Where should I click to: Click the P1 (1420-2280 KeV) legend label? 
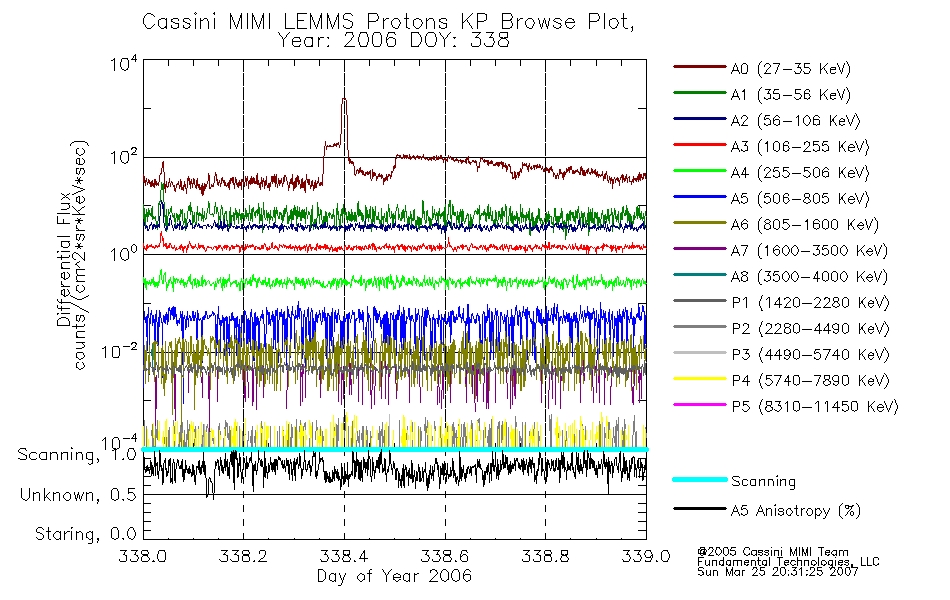(810, 303)
